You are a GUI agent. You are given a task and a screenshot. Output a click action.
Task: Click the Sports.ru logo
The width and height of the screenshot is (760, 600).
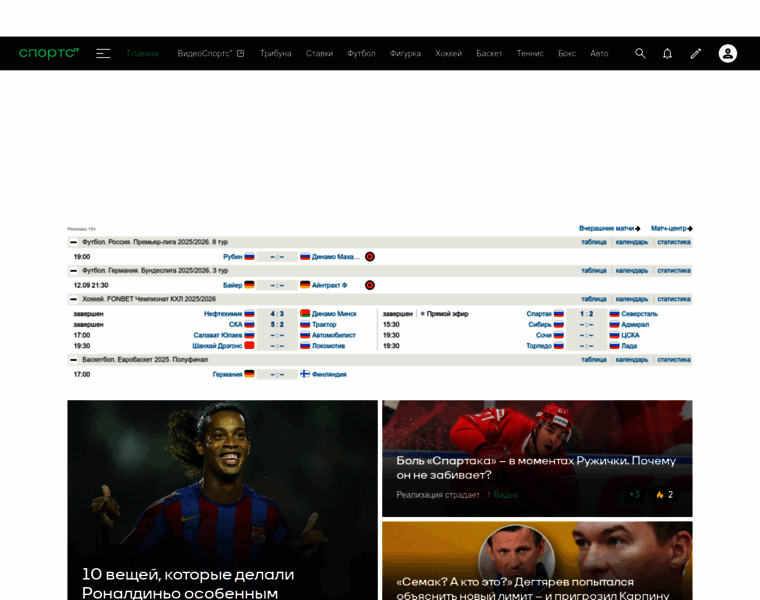click(49, 53)
